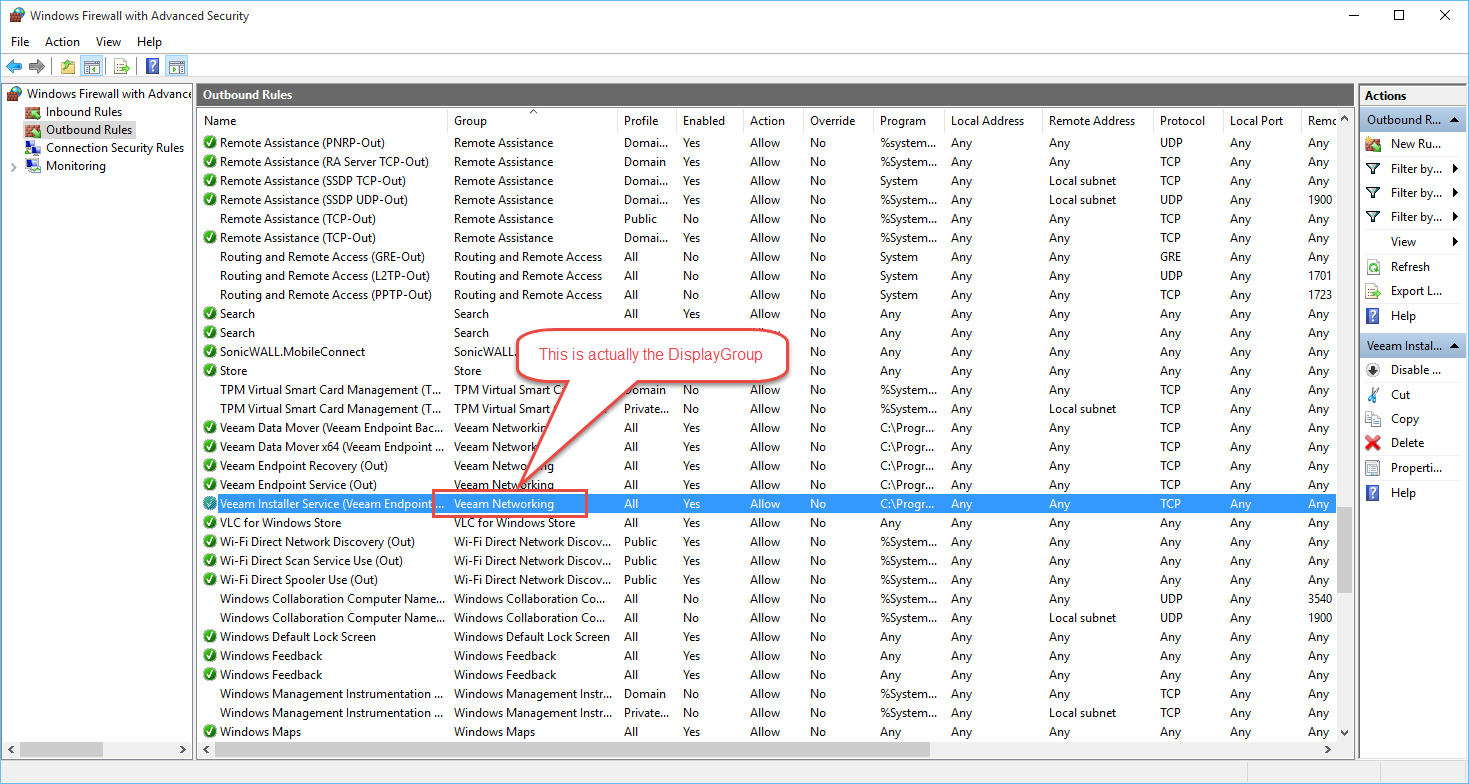Expand the Monitoring tree node
Image resolution: width=1469 pixels, height=784 pixels.
click(13, 166)
